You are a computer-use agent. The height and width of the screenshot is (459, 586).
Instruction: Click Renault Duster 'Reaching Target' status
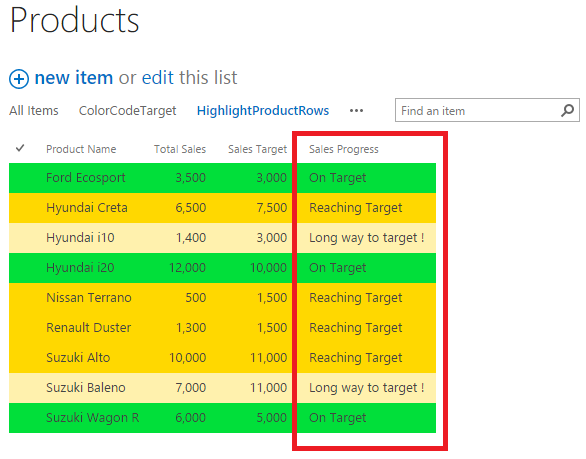point(355,327)
